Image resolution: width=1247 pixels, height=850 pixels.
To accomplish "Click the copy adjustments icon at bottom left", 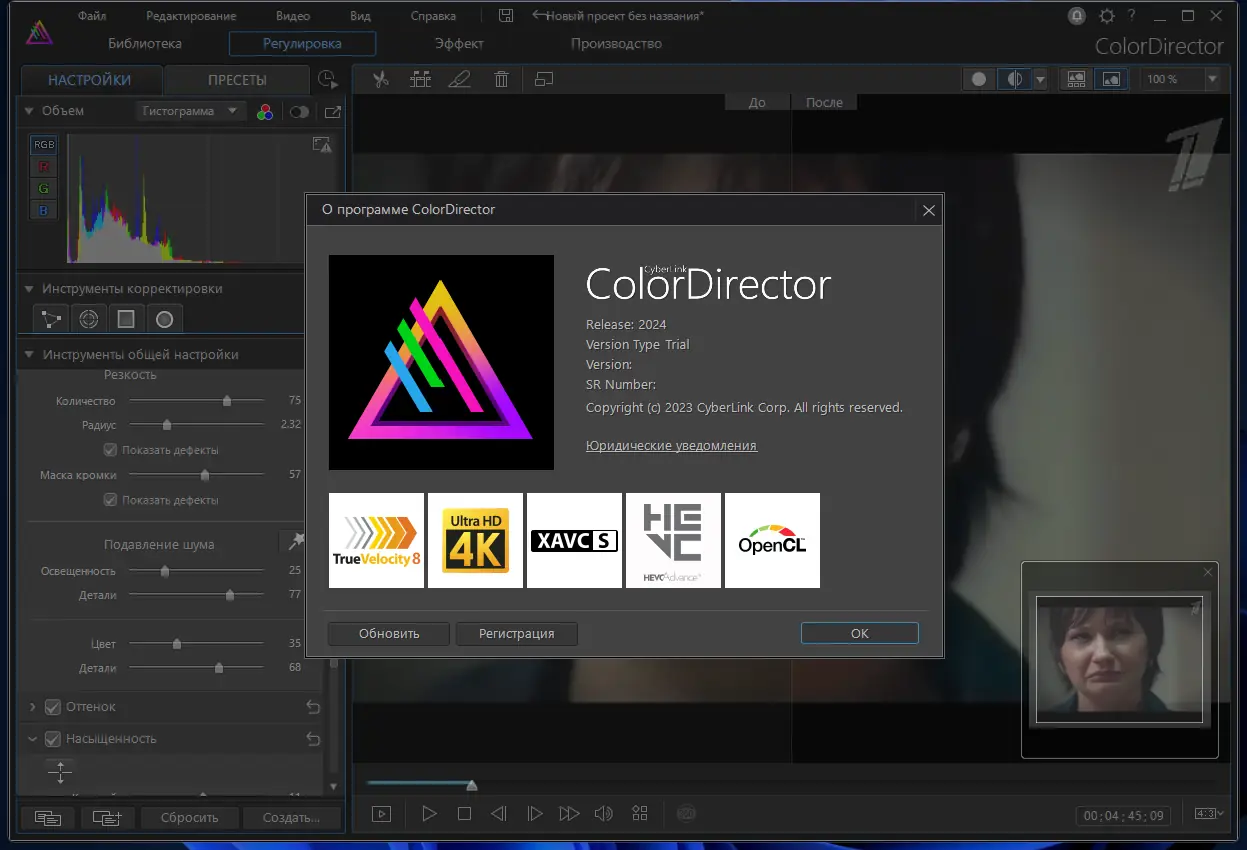I will 47,817.
